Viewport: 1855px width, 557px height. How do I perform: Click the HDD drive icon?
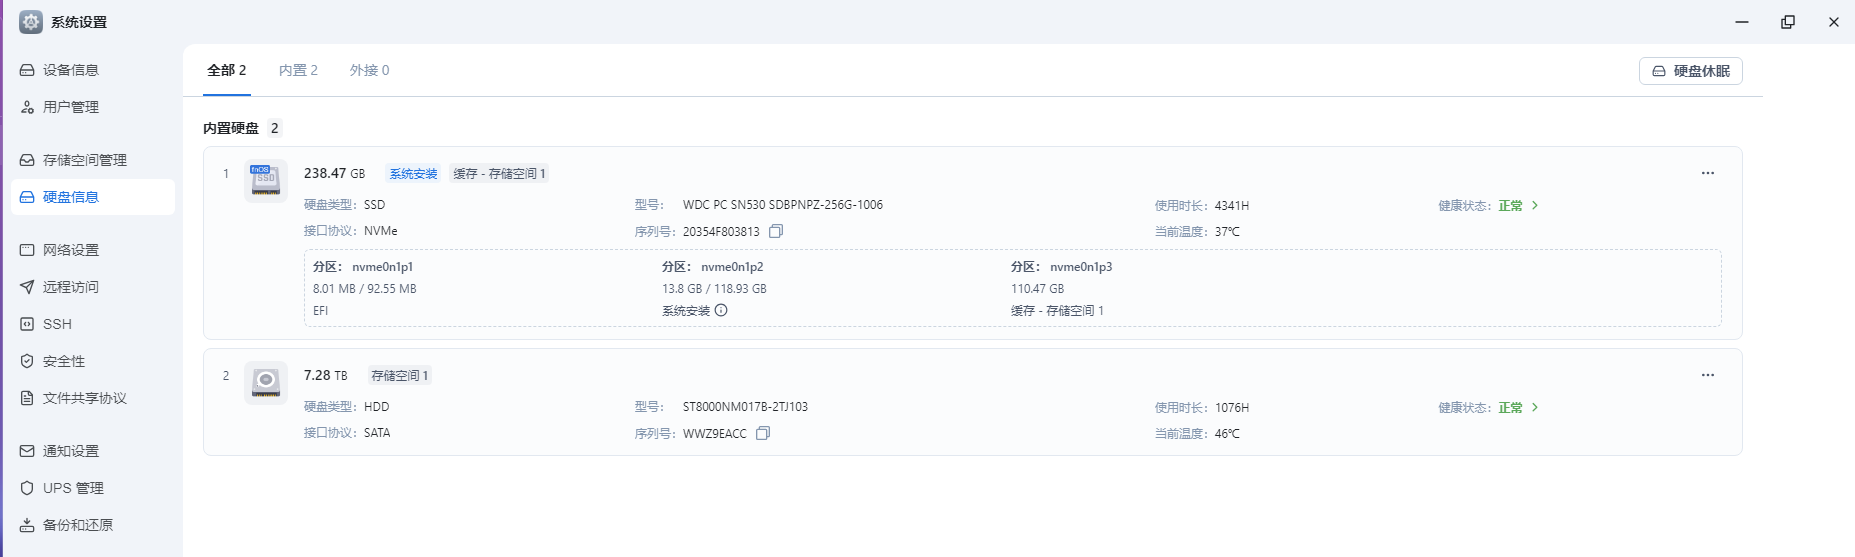click(x=266, y=383)
